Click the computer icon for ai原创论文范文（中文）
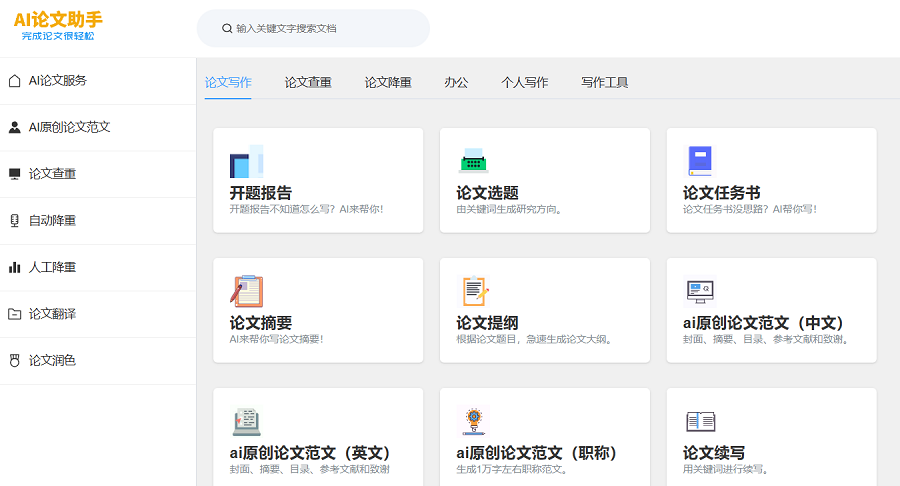900x486 pixels. pos(700,291)
